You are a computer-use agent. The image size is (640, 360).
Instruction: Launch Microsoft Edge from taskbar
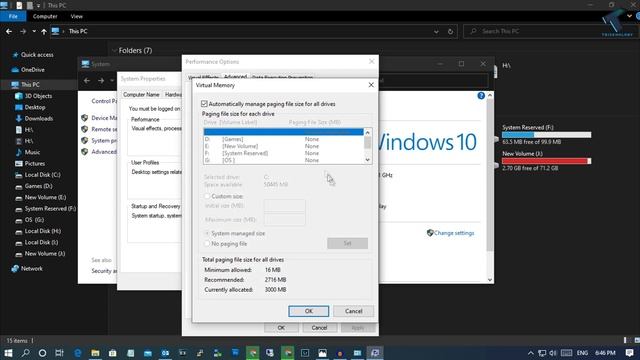pyautogui.click(x=78, y=353)
